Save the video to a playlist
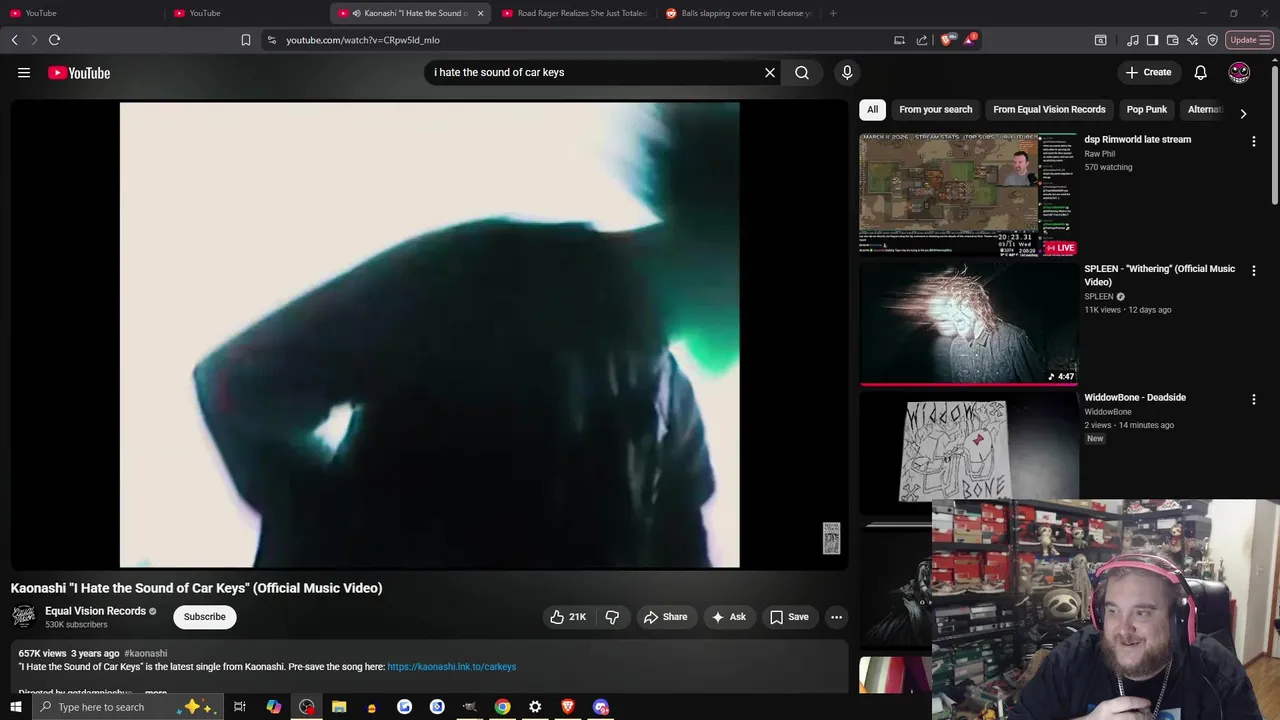The image size is (1280, 720). pos(788,617)
